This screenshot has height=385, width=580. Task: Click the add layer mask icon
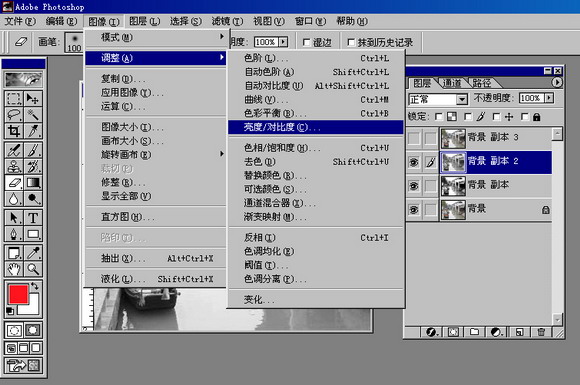coord(453,332)
